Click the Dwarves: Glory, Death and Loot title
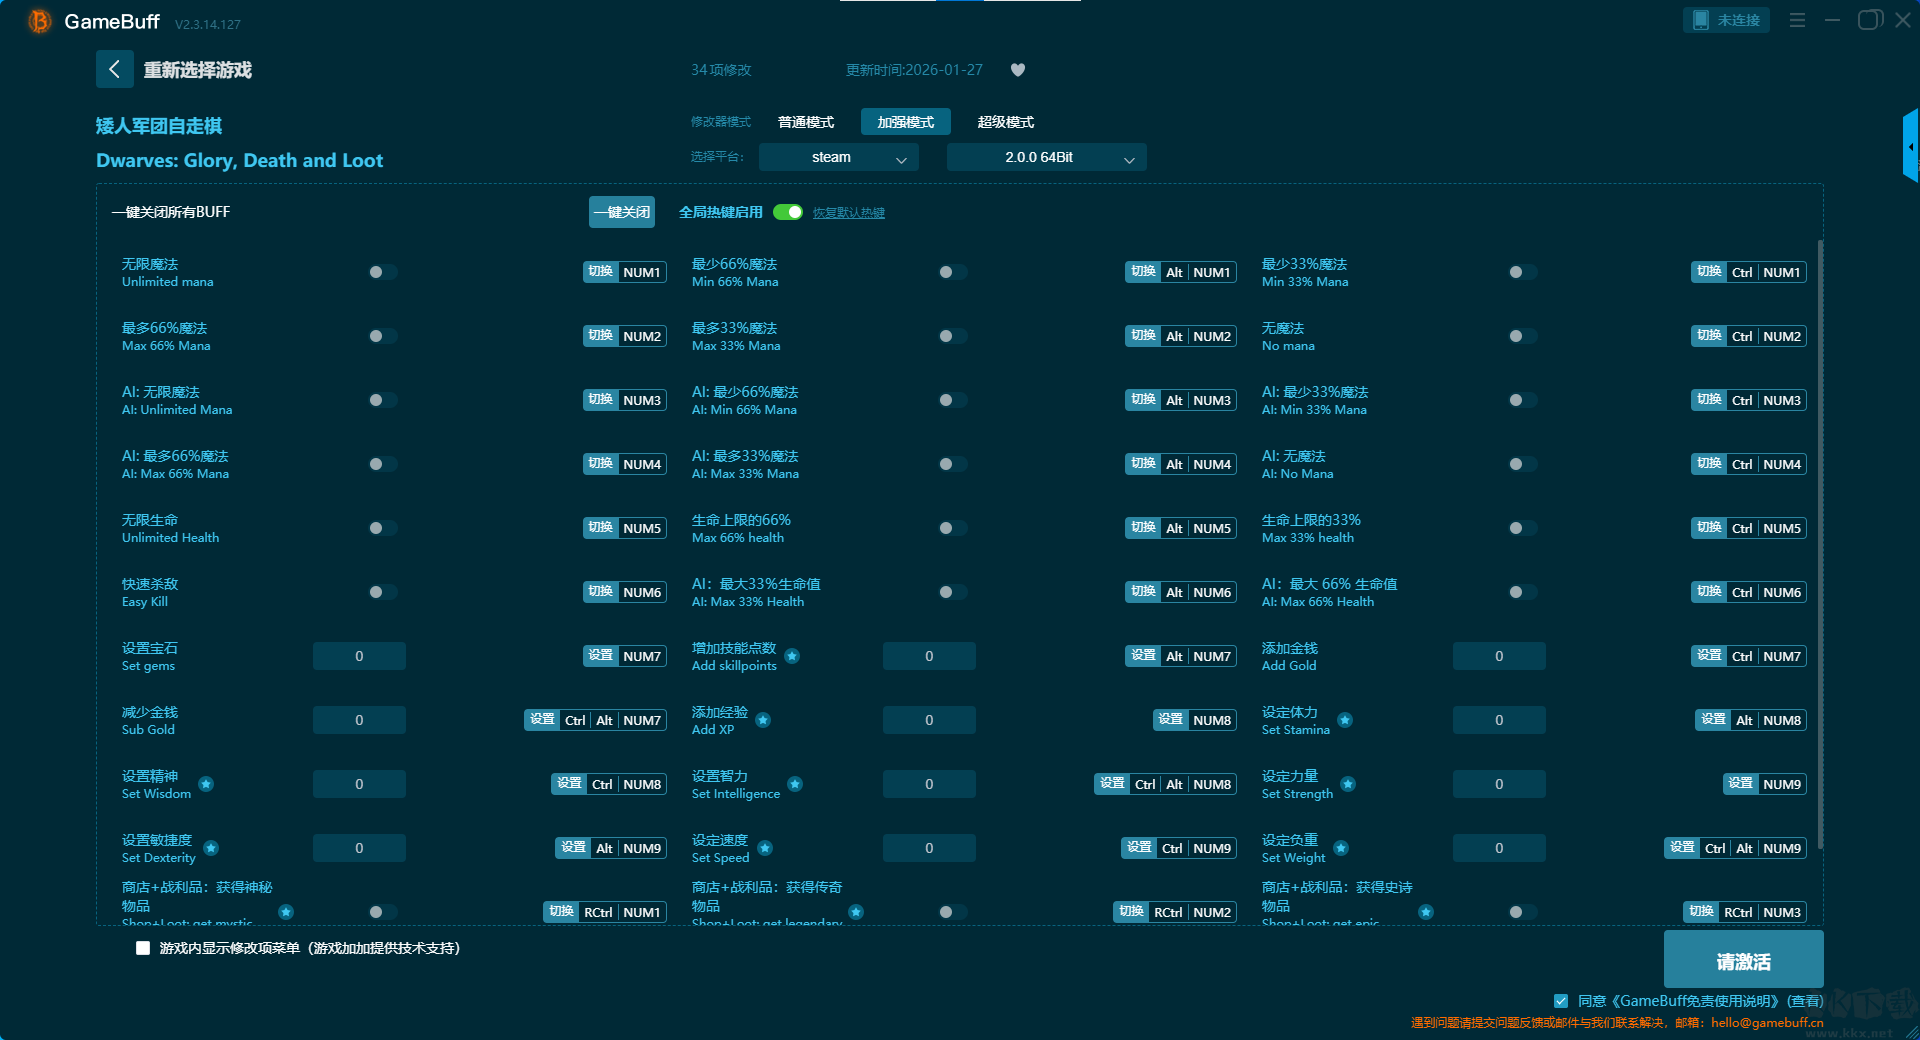 pos(239,161)
